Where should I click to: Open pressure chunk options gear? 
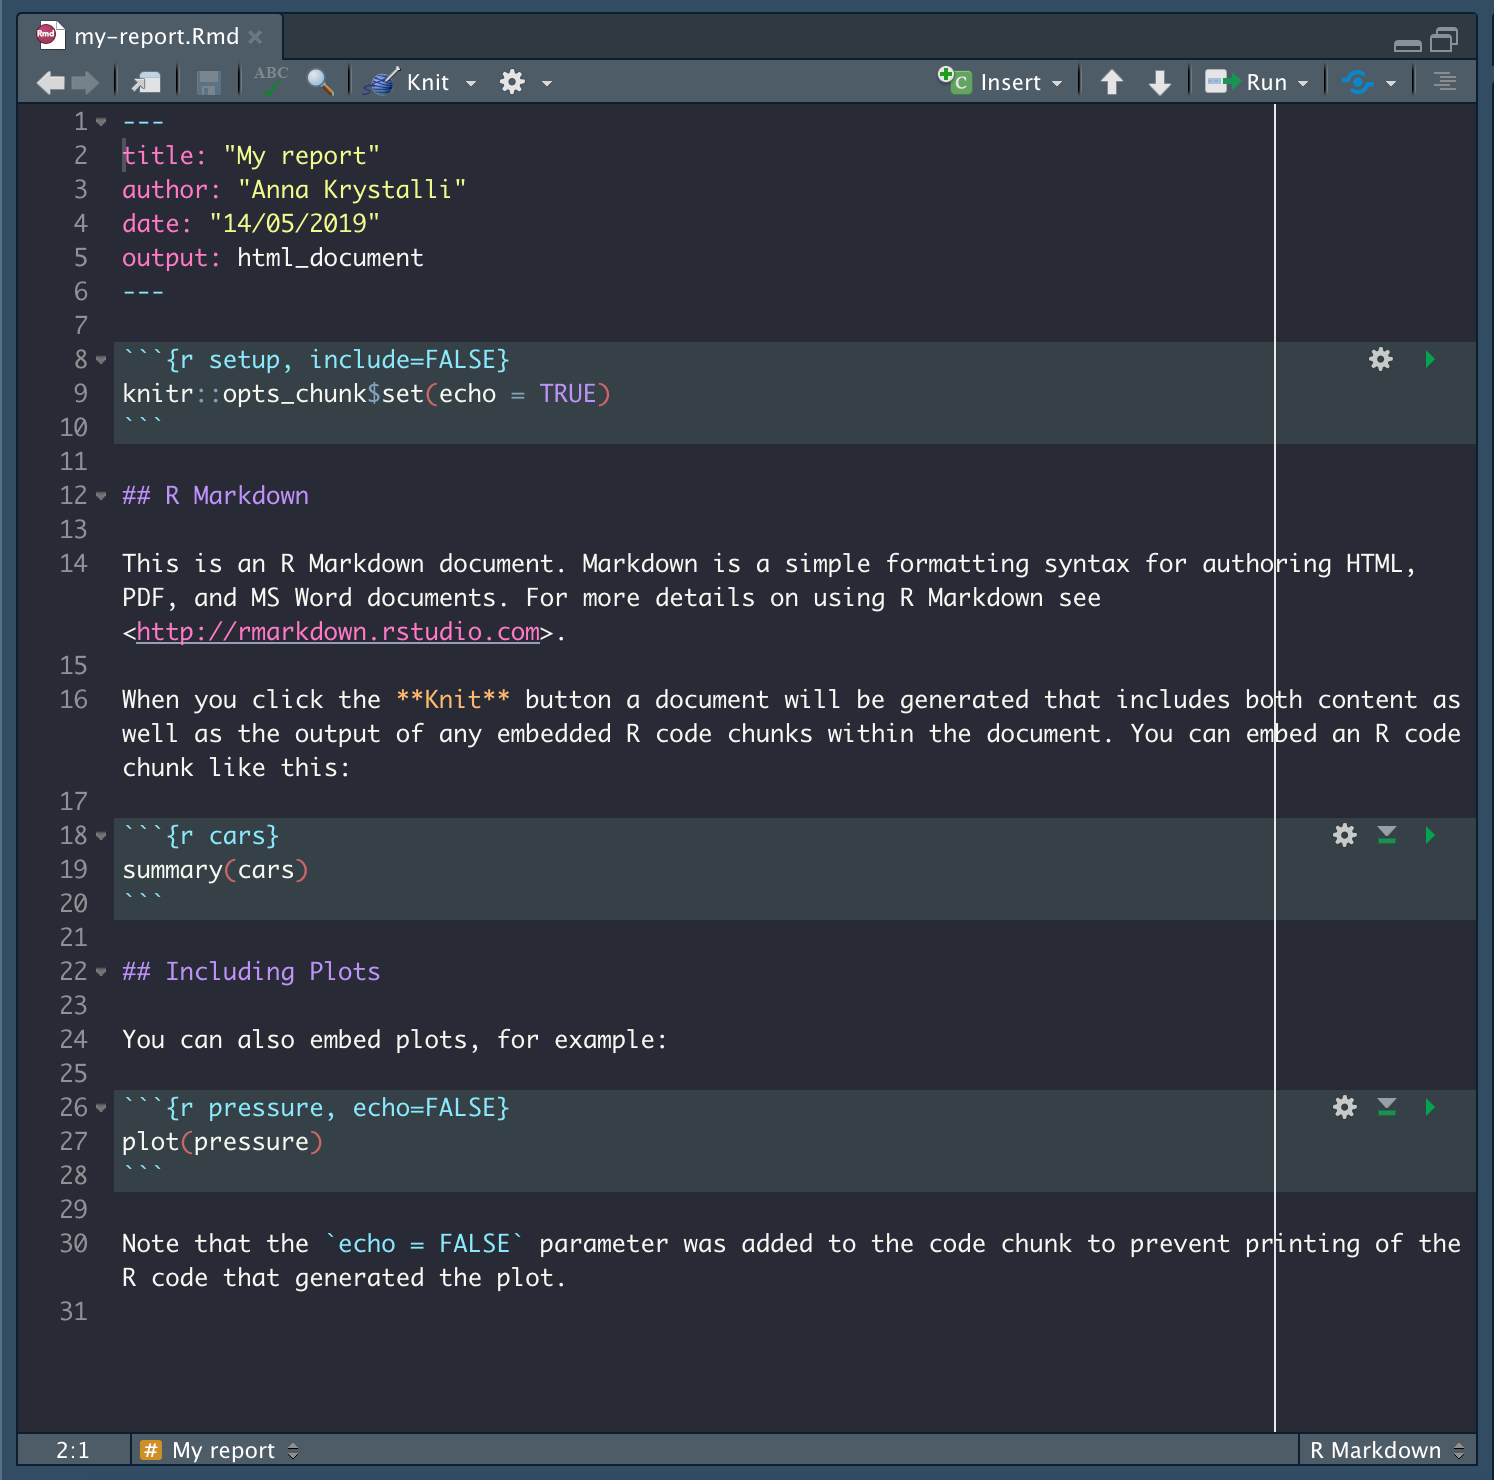[x=1345, y=1107]
